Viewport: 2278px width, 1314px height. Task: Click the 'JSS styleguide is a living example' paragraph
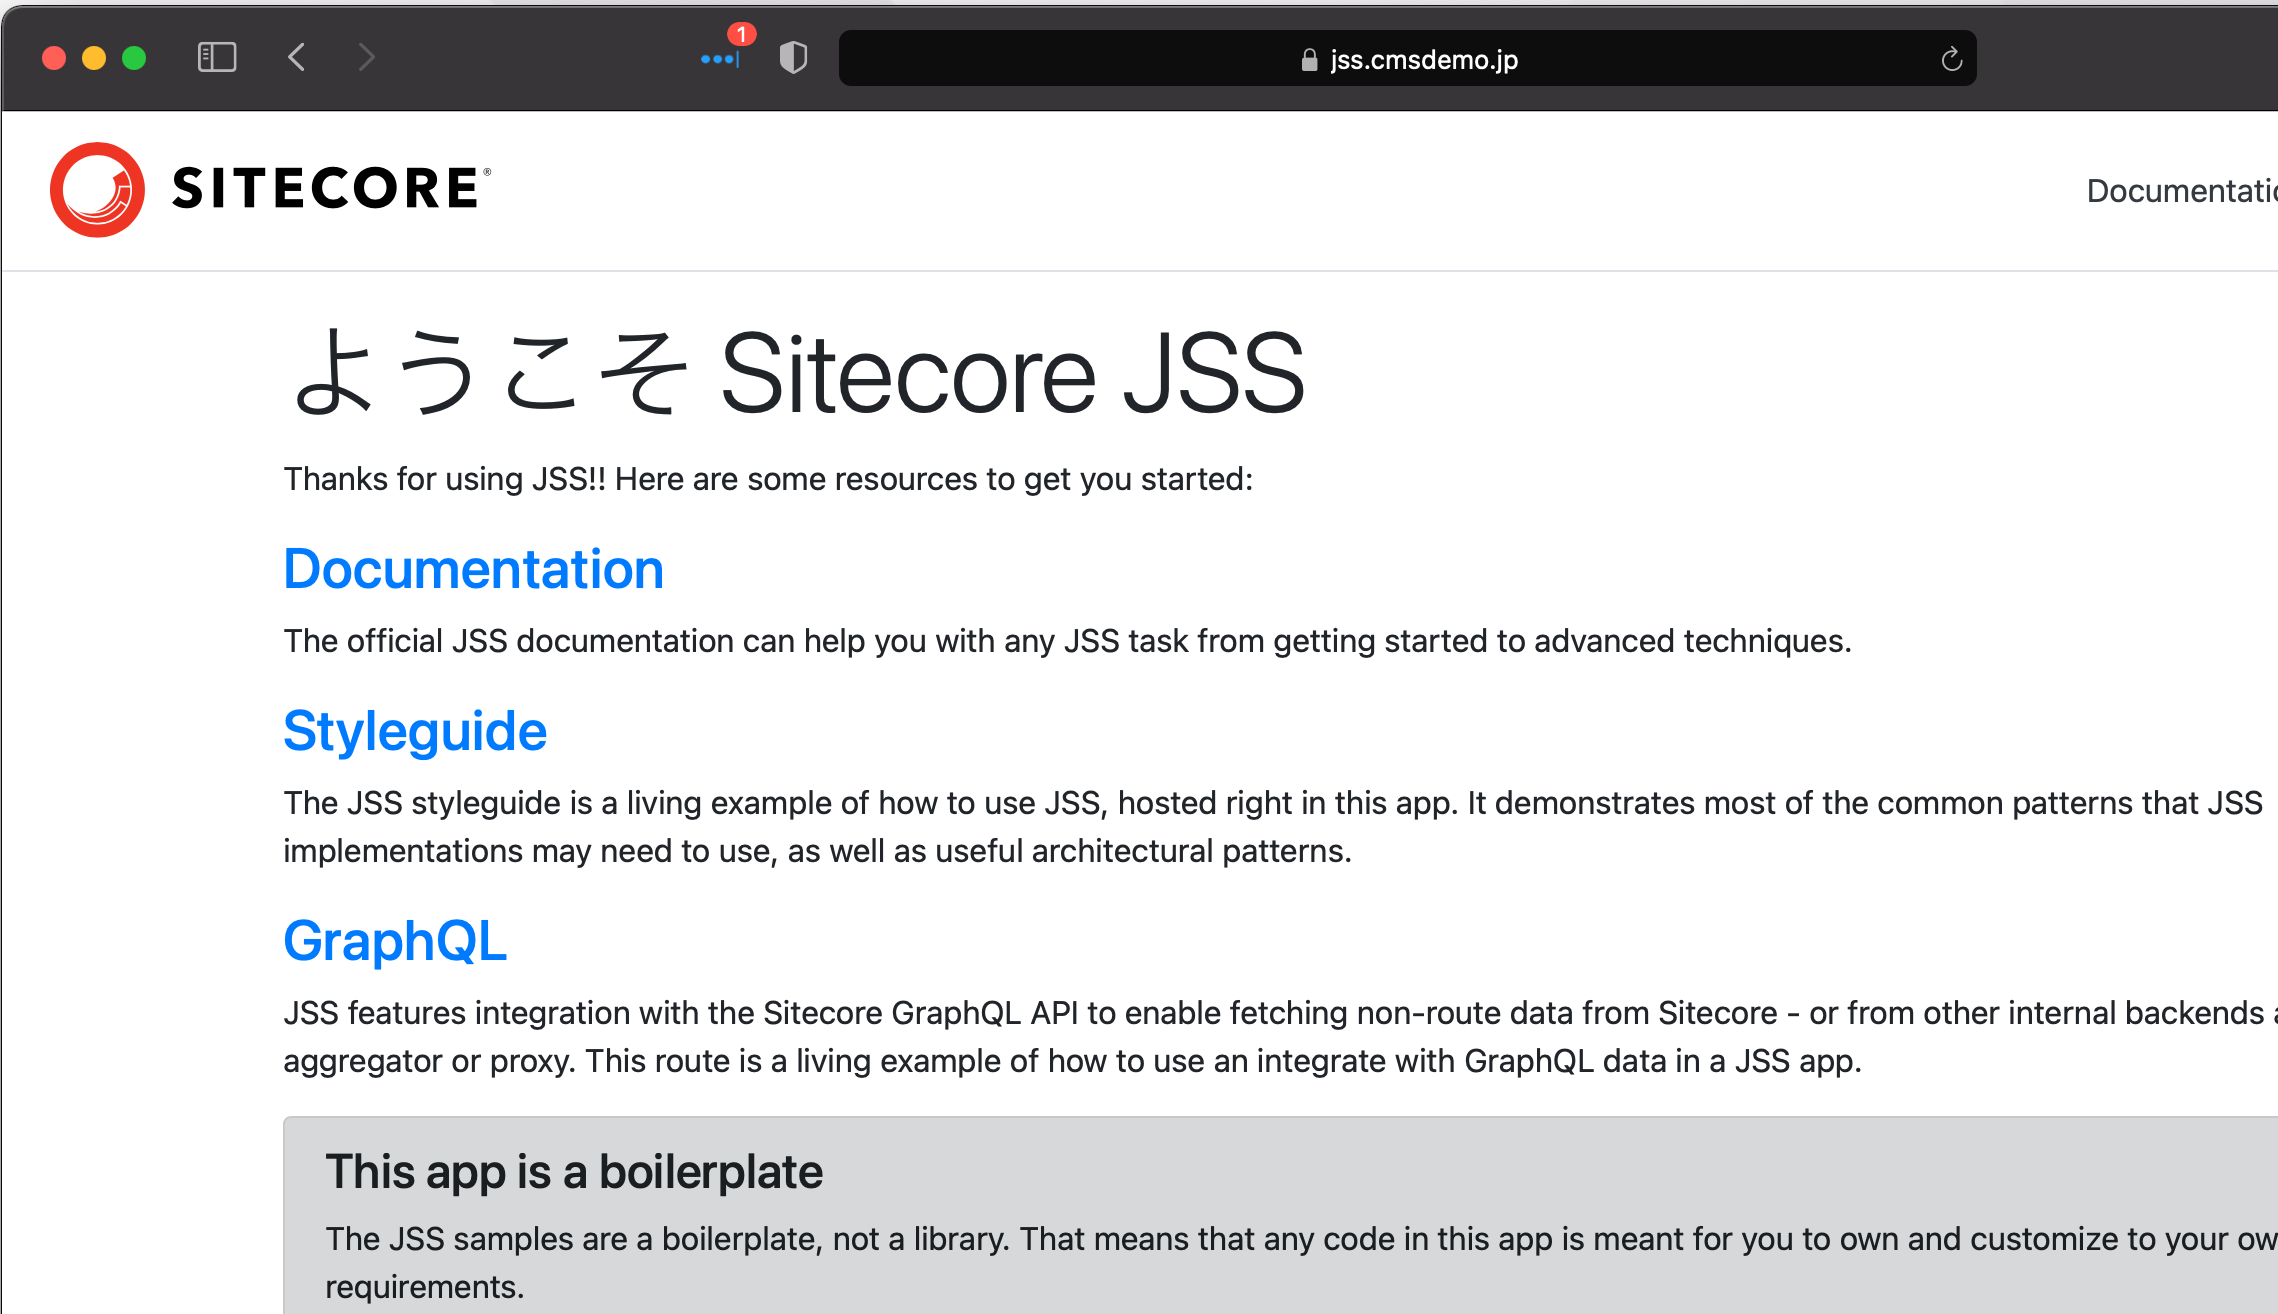(1273, 827)
